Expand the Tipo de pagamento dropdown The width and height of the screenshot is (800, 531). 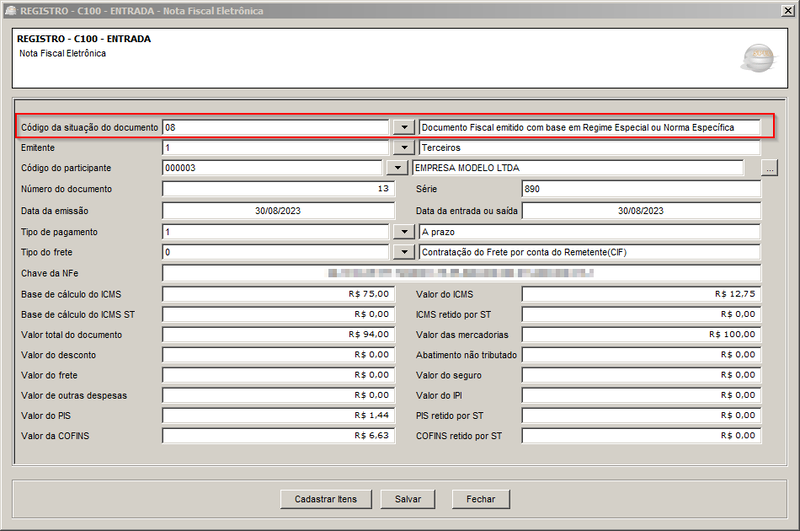tap(404, 232)
